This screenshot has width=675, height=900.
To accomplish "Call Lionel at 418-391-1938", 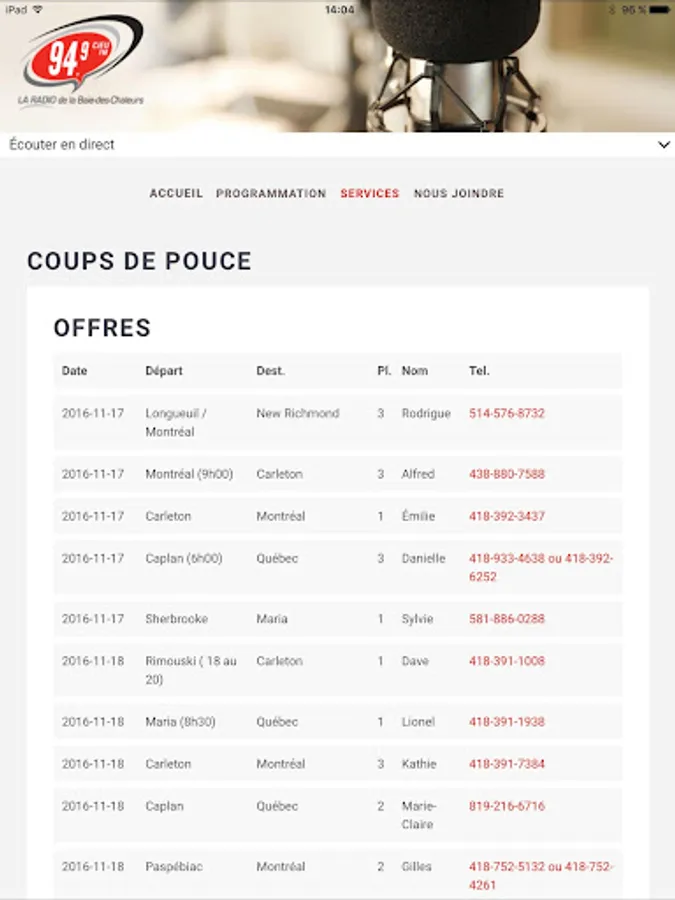I will [507, 722].
